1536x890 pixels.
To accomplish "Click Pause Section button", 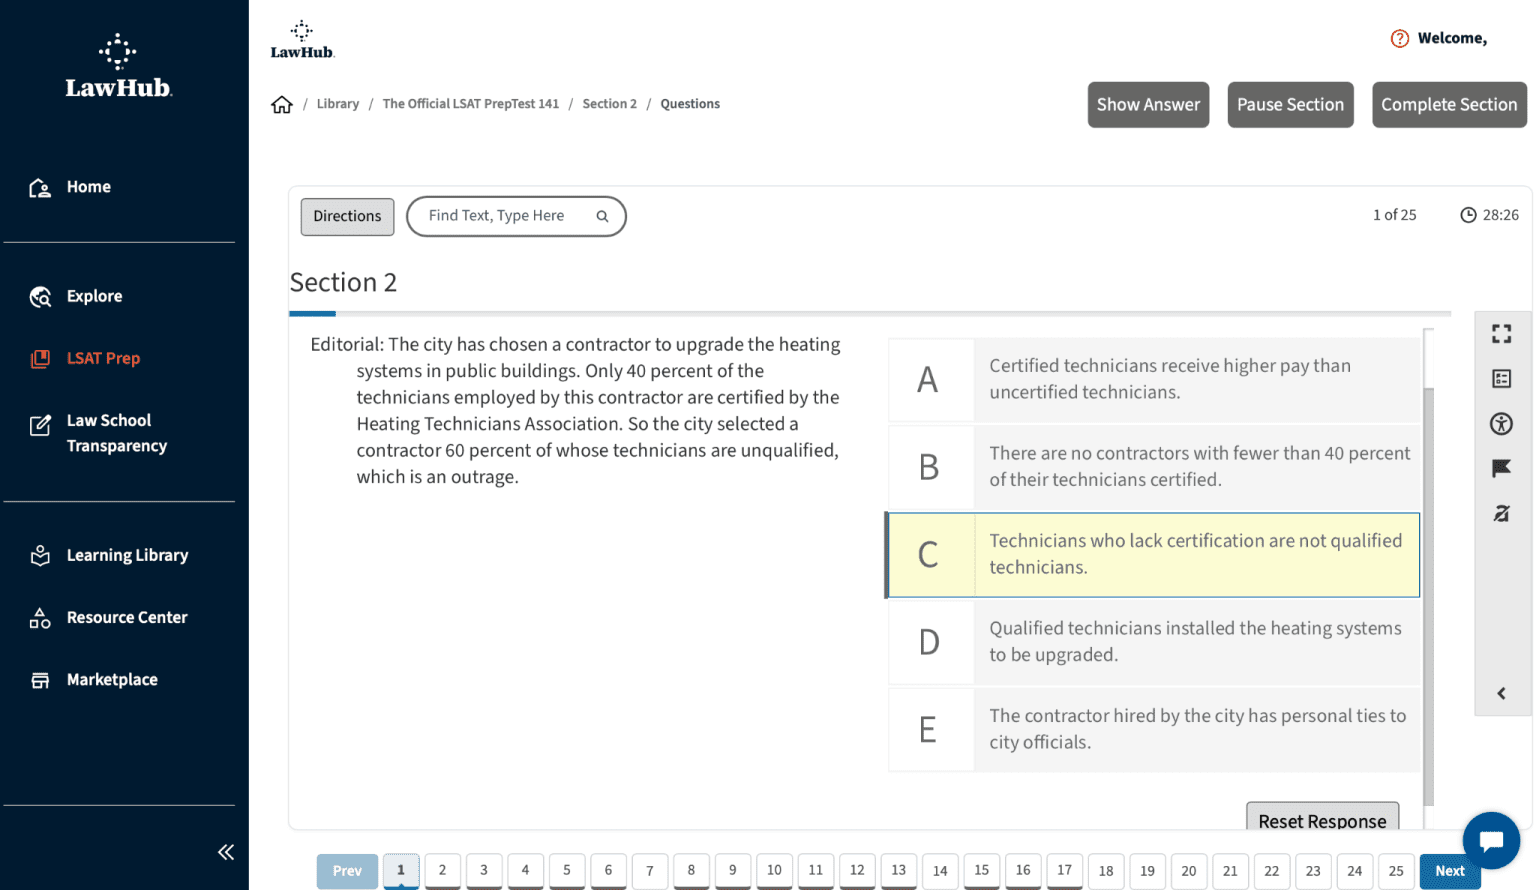I will pyautogui.click(x=1290, y=105).
